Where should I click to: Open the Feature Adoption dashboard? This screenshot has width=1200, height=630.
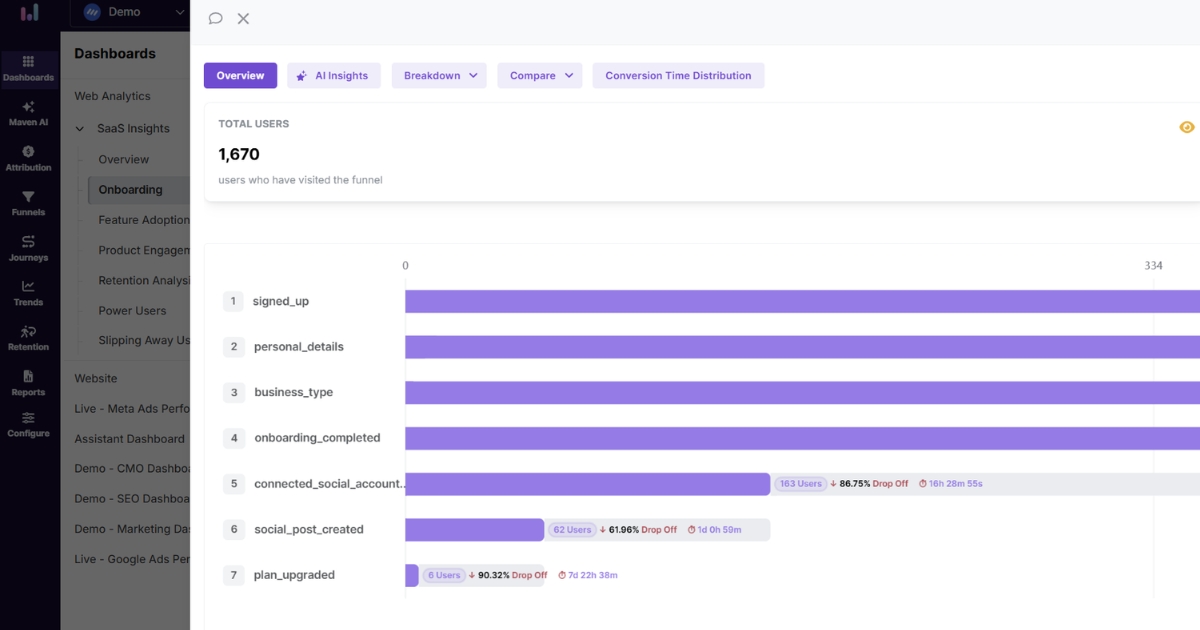[x=144, y=220]
